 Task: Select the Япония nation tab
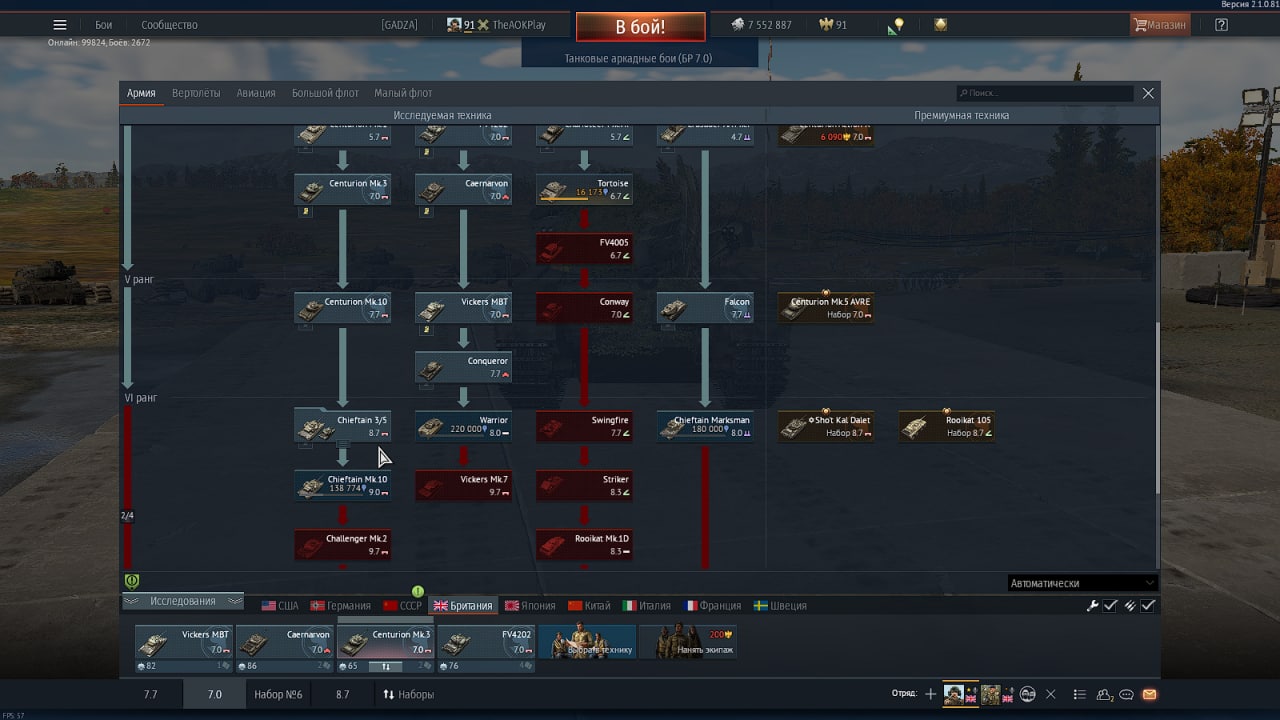click(x=530, y=606)
